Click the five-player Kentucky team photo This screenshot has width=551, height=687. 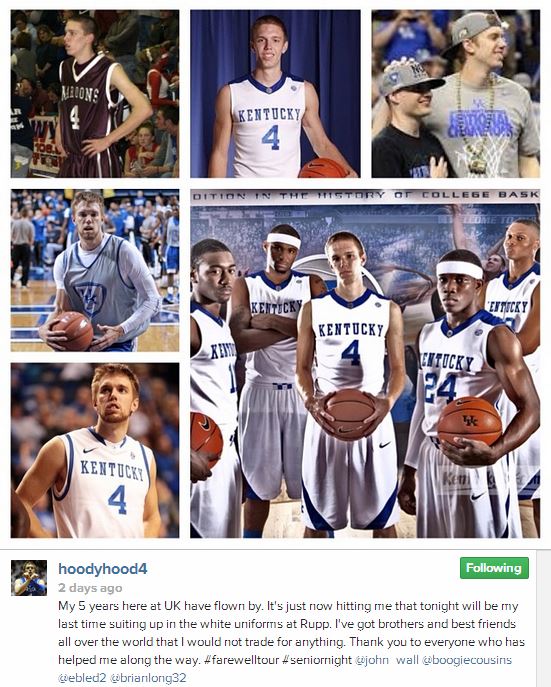[365, 364]
